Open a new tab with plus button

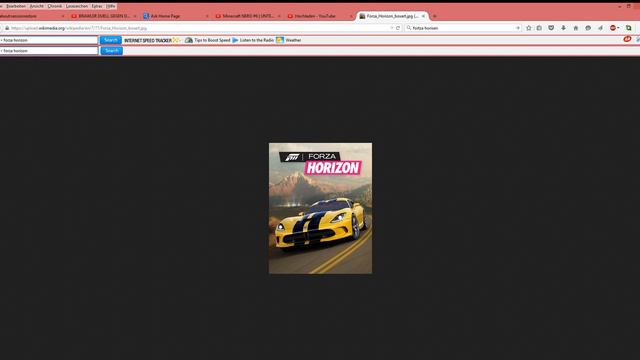pyautogui.click(x=434, y=16)
